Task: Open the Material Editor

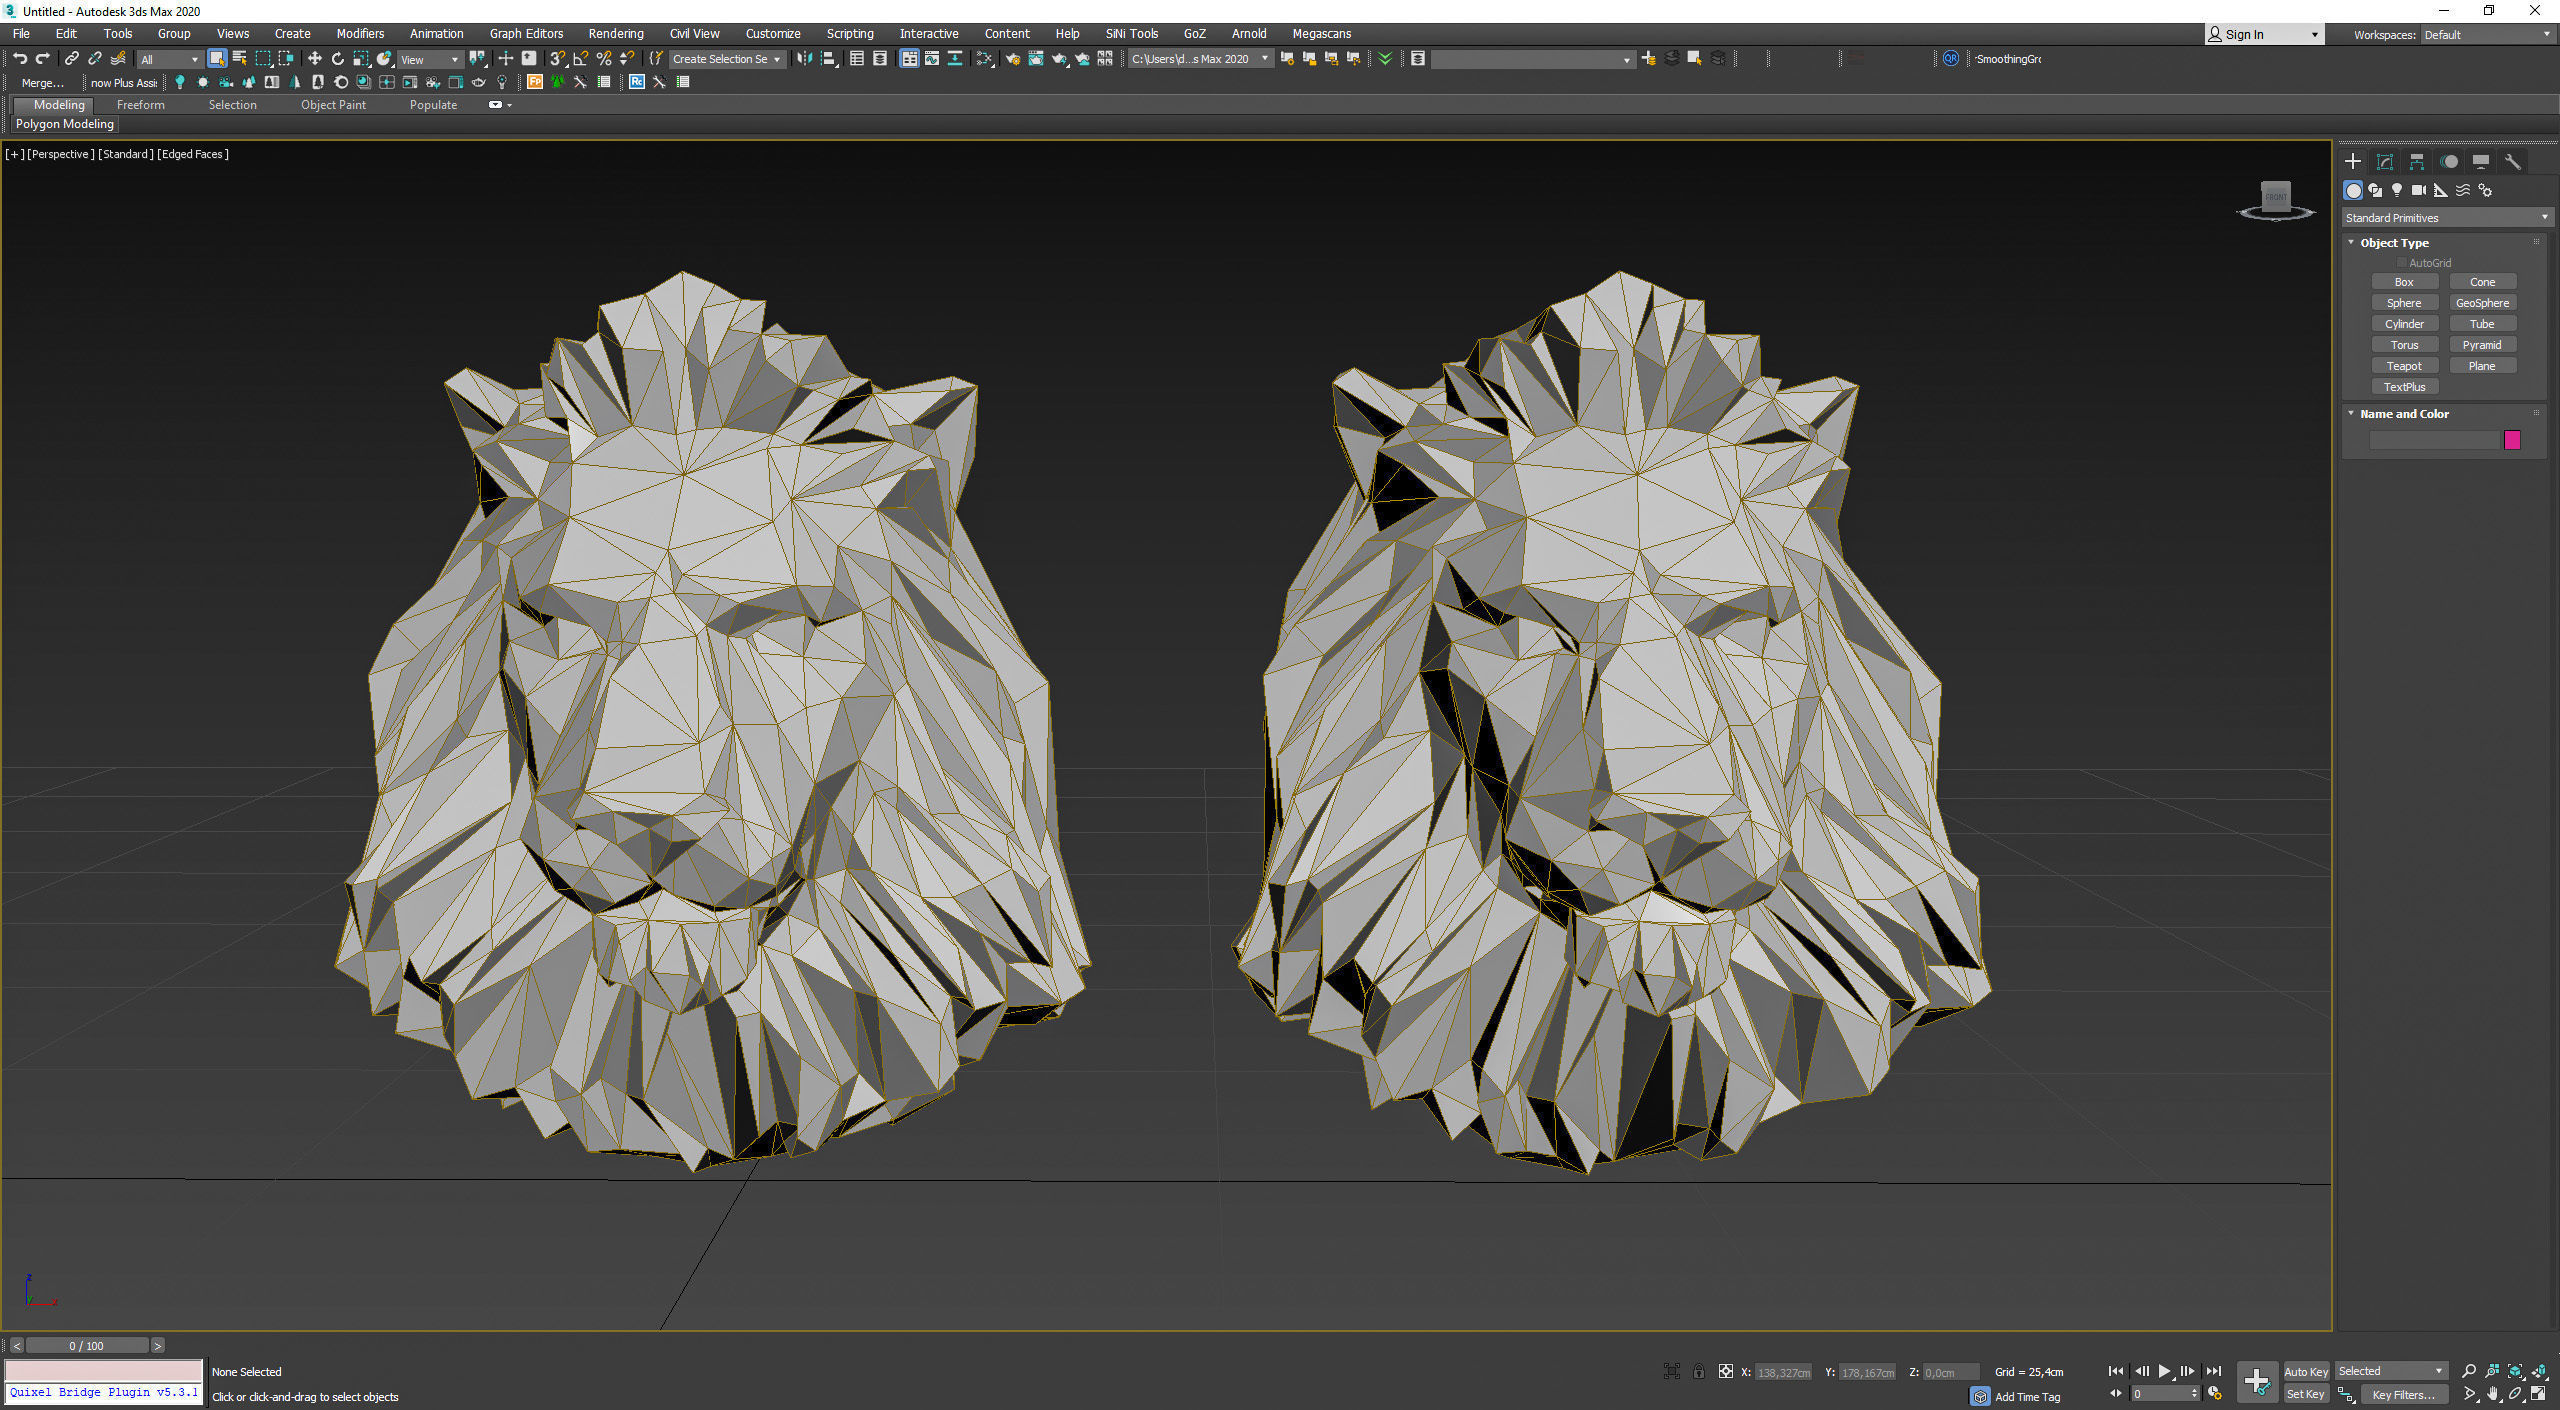Action: [x=985, y=58]
